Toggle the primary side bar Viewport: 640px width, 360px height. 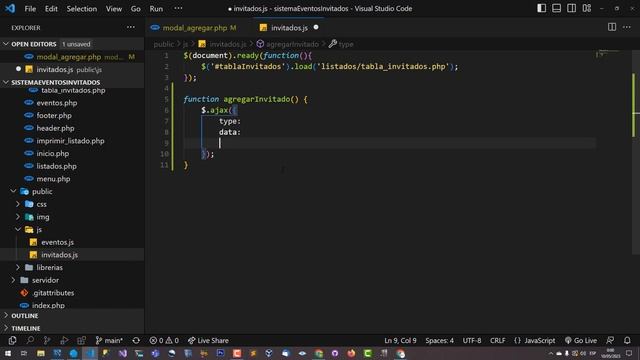pos(542,8)
